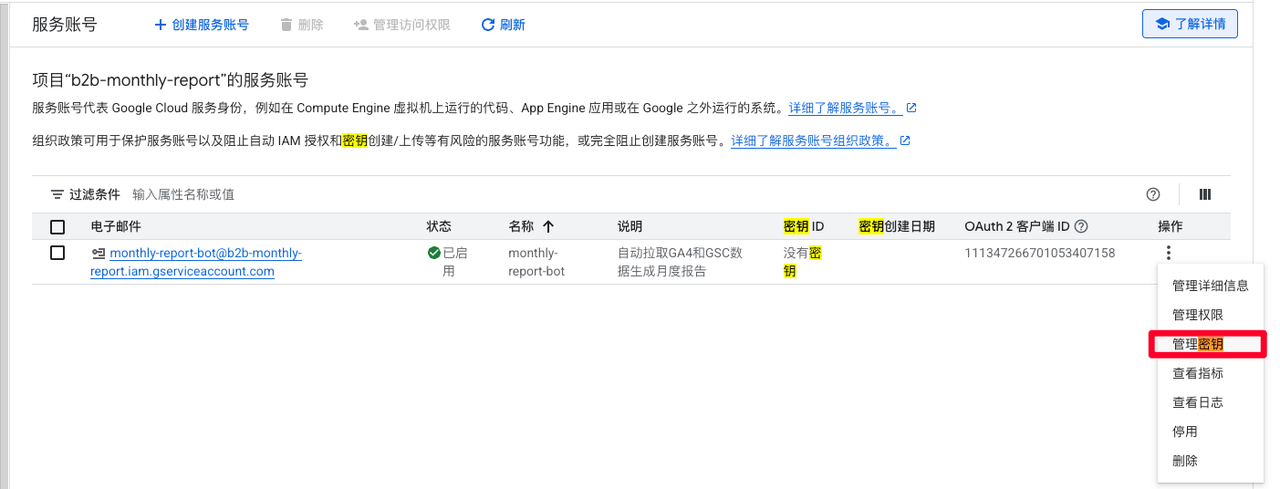Viewport: 1280px width, 489px height.
Task: Click the 创建服务账号 button
Action: 200,25
